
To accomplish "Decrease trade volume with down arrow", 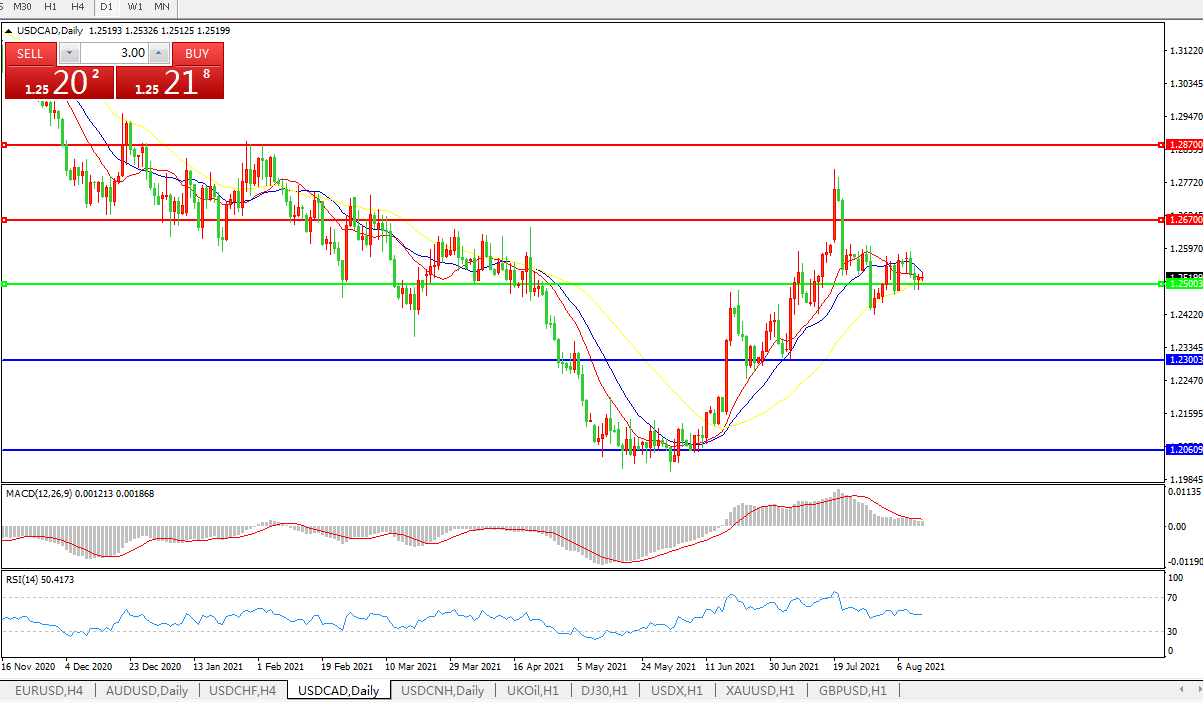I will pyautogui.click(x=69, y=53).
